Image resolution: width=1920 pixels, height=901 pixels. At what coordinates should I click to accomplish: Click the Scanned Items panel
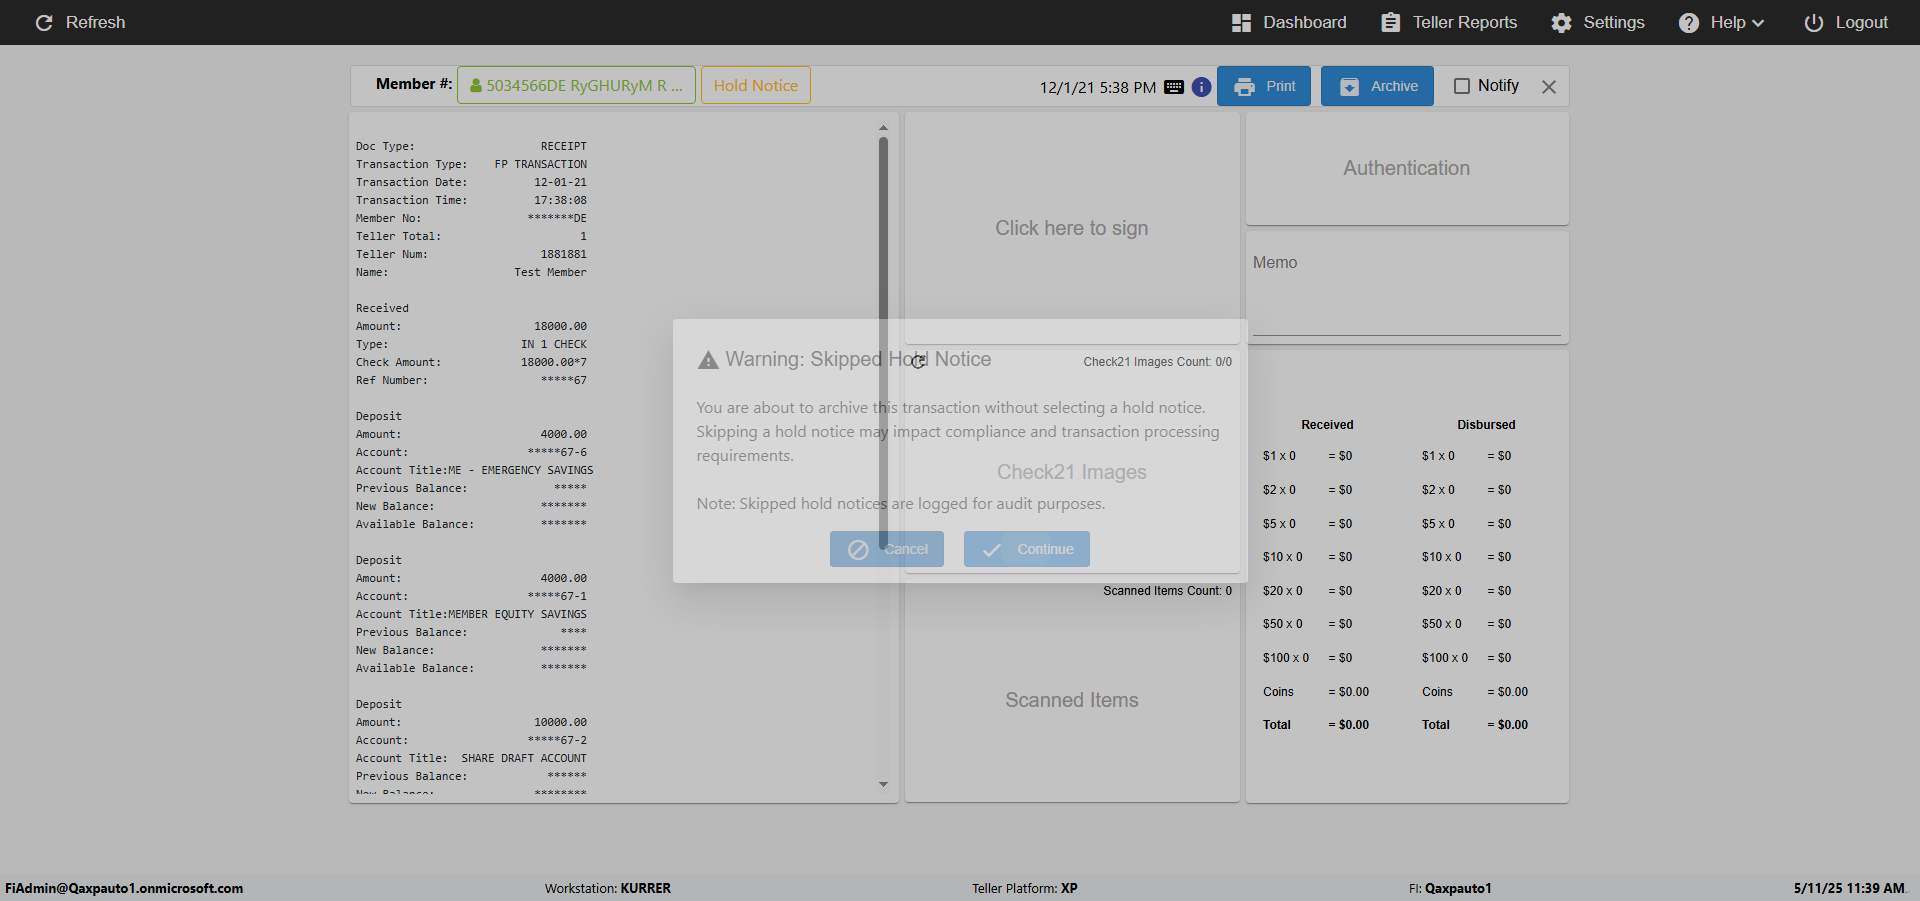click(1072, 700)
